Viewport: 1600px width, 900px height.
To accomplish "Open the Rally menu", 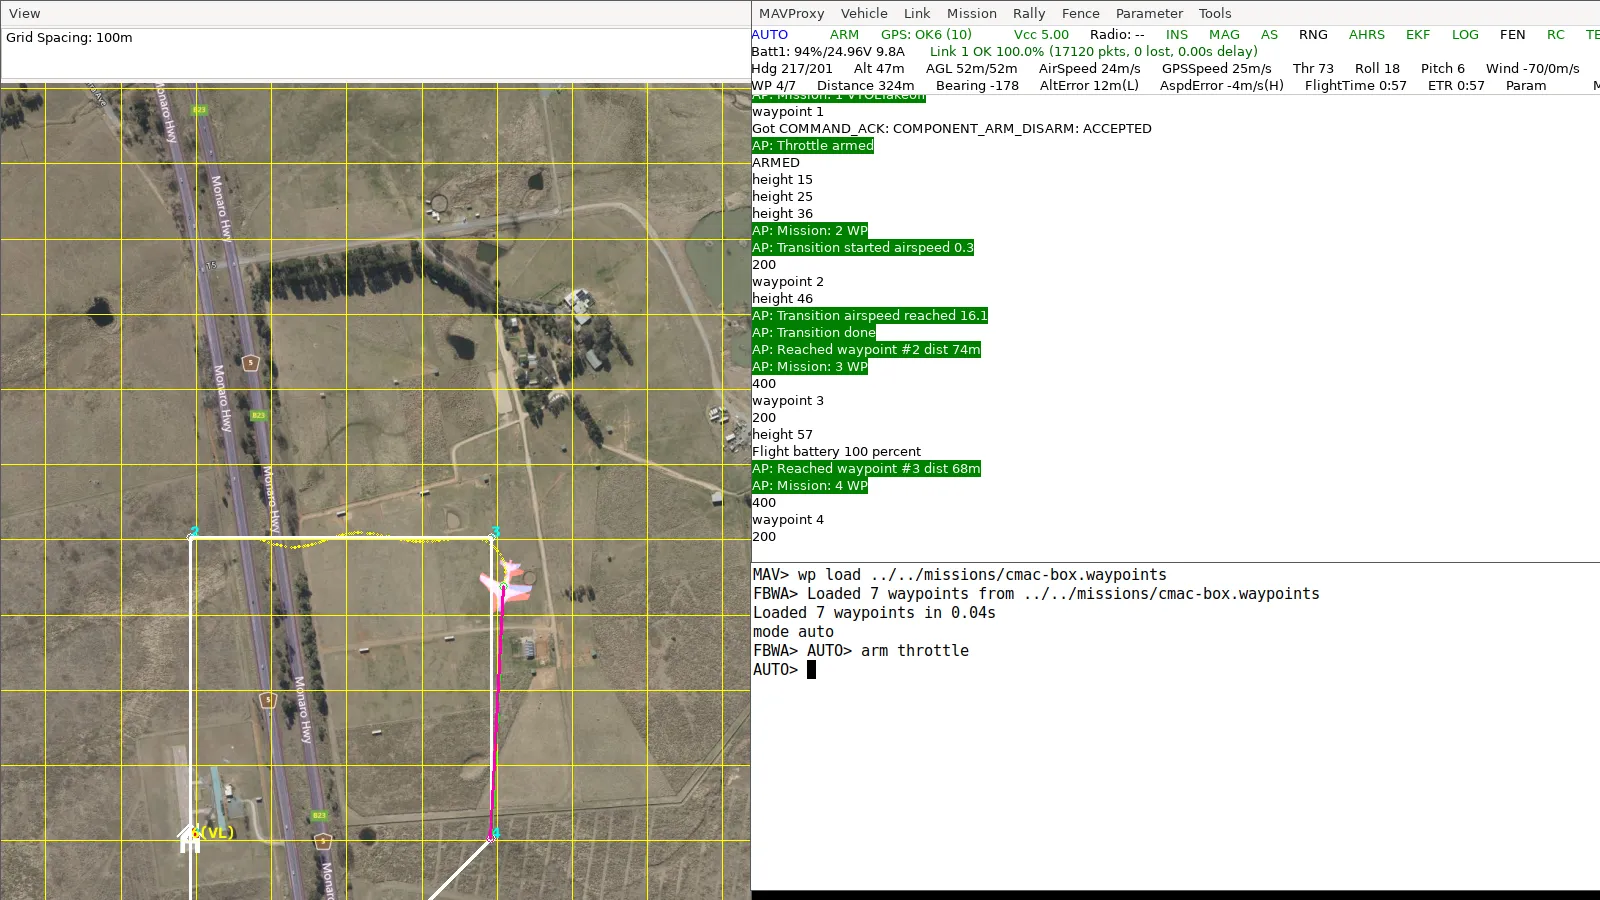I will tap(1029, 13).
